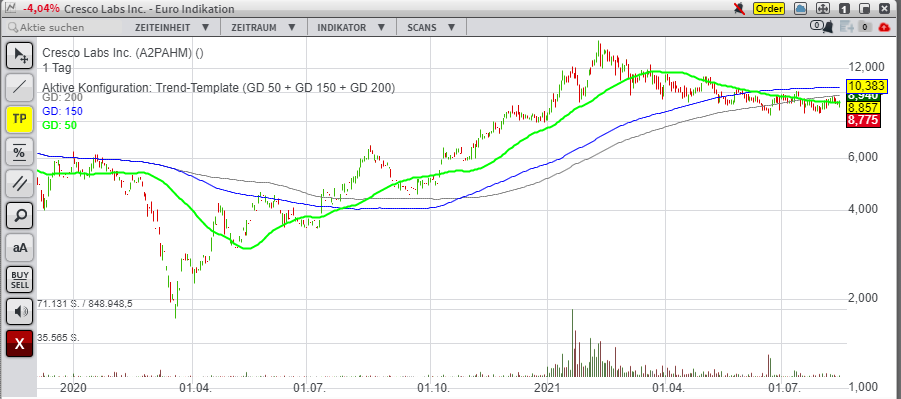
Task: Open the ZEITEINHEIT dropdown
Action: pyautogui.click(x=172, y=27)
